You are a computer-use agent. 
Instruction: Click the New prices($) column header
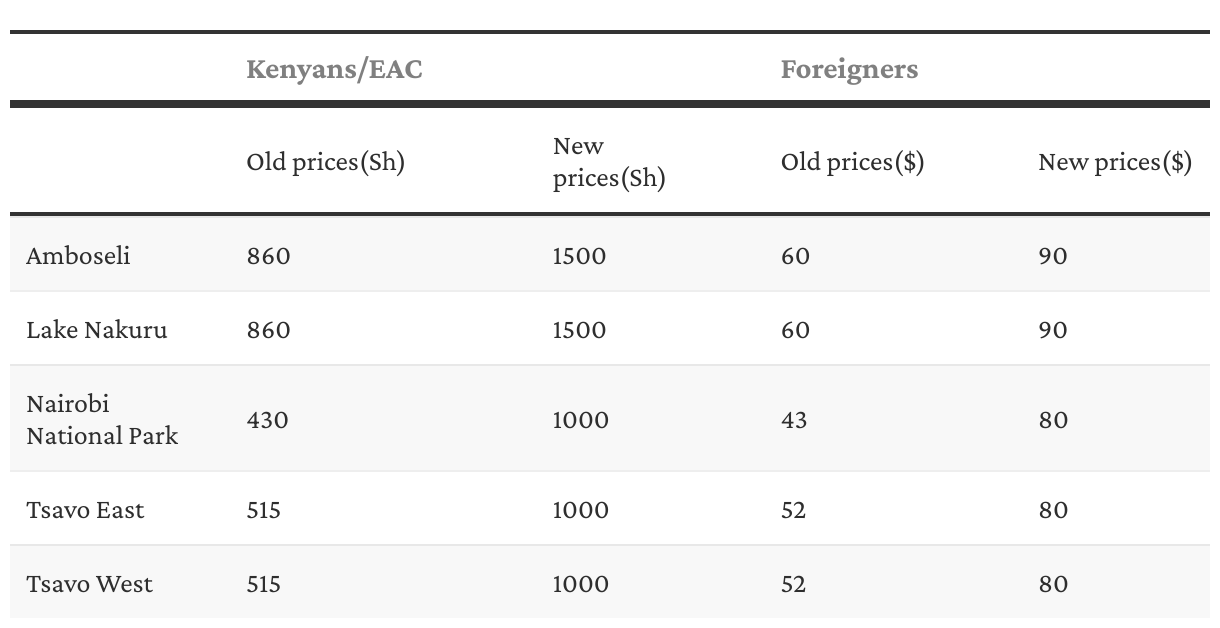tap(1114, 162)
